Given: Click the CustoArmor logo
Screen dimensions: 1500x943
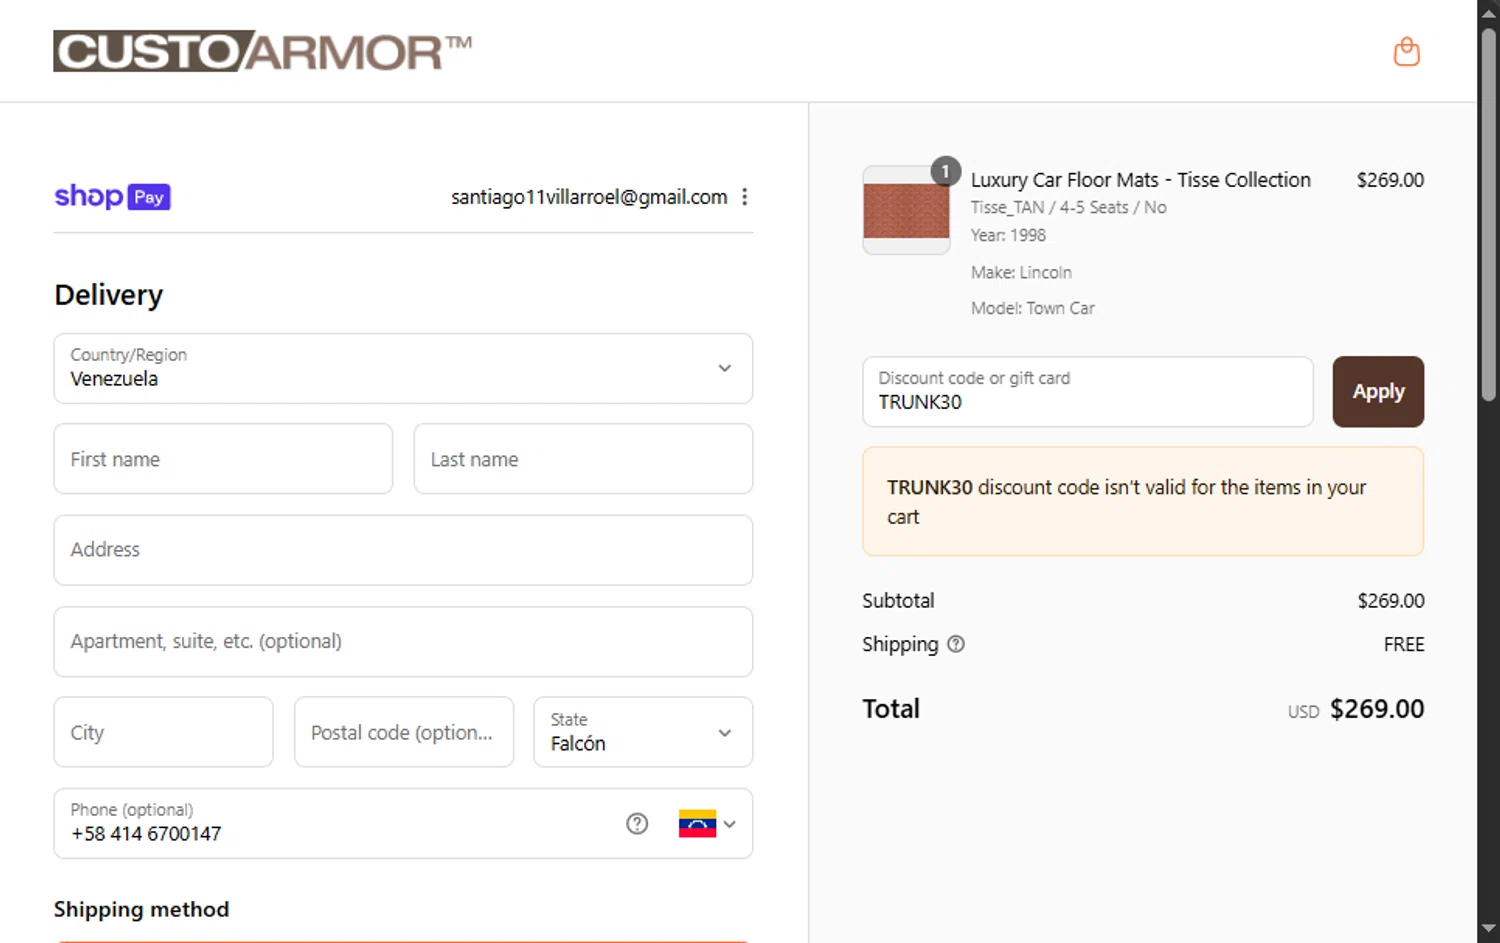Looking at the screenshot, I should tap(262, 51).
